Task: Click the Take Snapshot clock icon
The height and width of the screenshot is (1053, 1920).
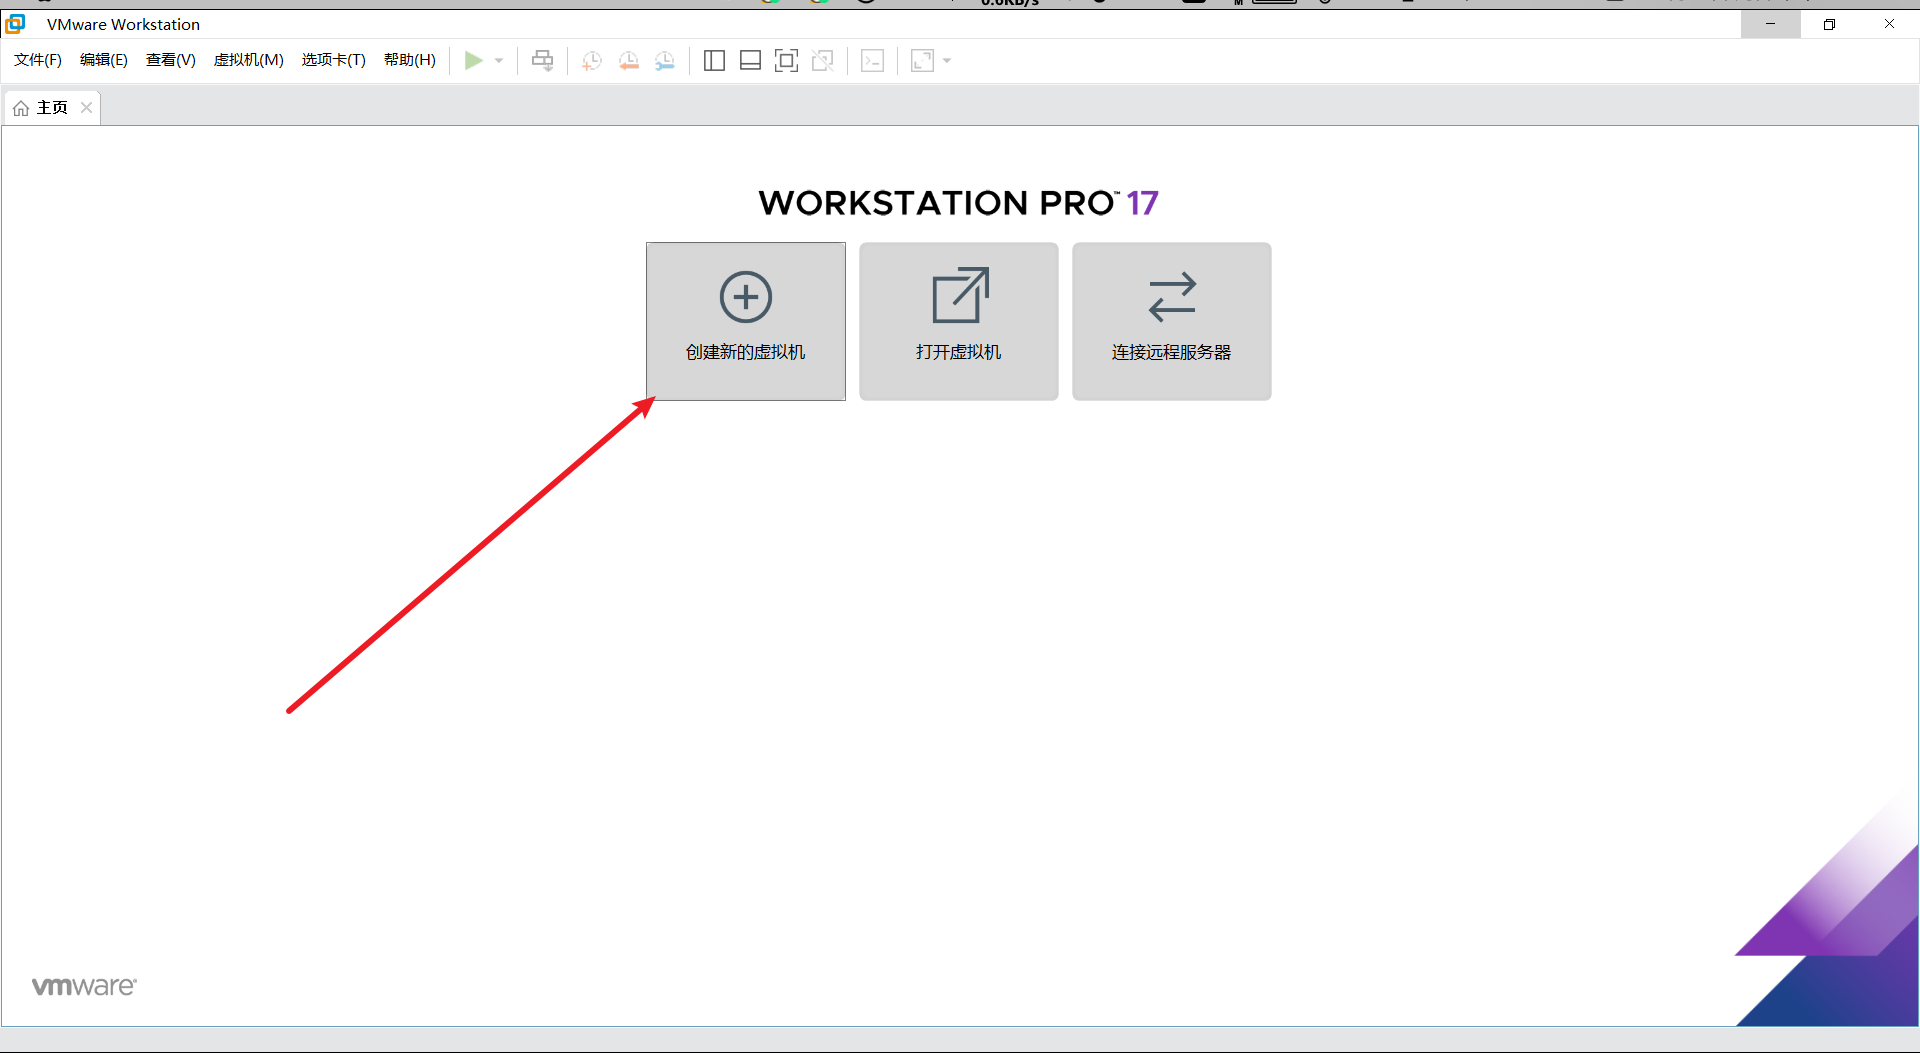Action: click(592, 61)
